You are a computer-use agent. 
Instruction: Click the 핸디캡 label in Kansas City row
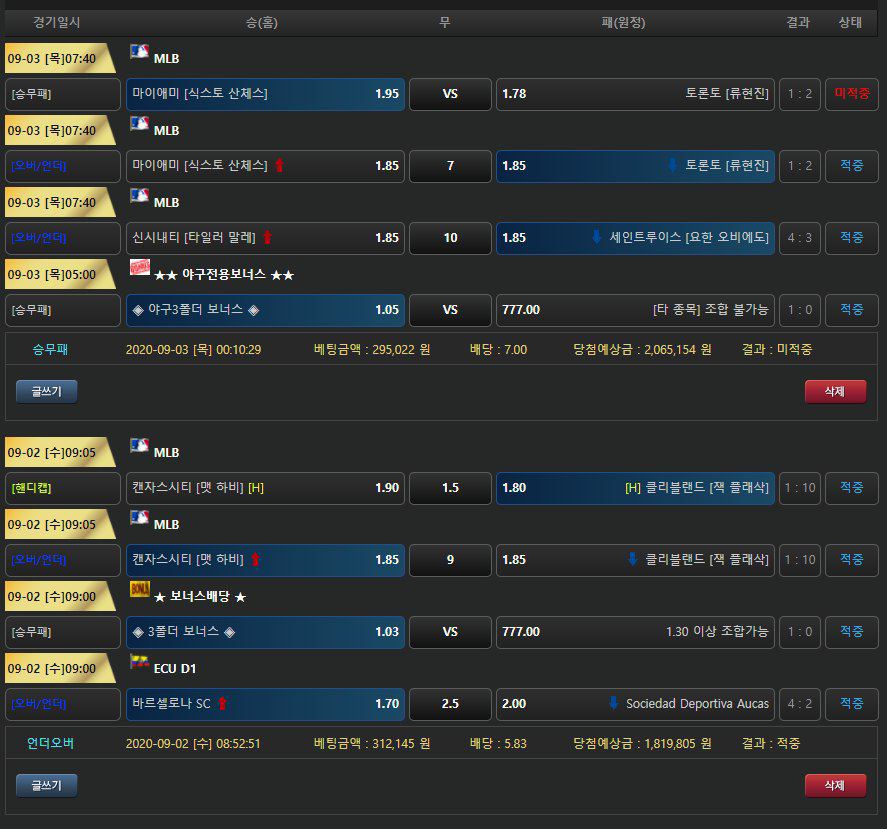point(33,488)
